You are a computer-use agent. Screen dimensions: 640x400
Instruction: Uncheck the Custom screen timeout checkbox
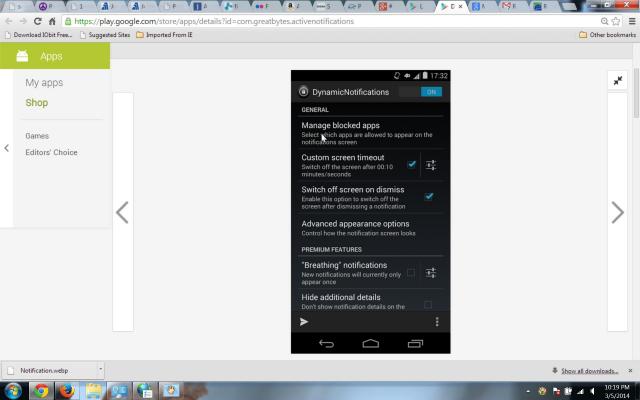[411, 164]
